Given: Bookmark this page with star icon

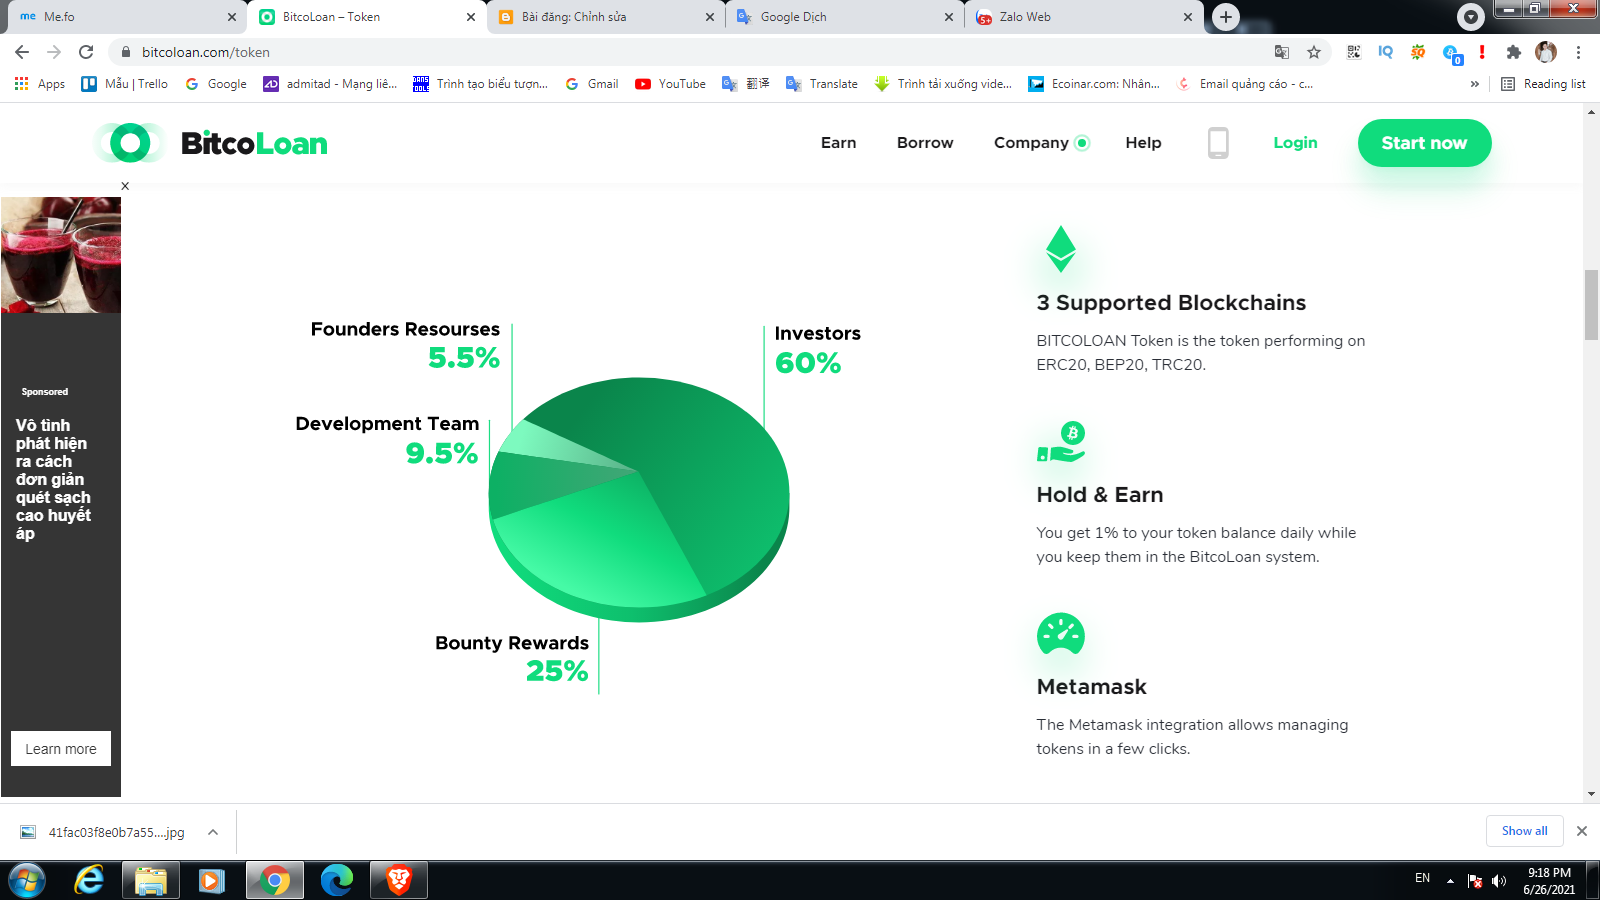Looking at the screenshot, I should 1314,52.
